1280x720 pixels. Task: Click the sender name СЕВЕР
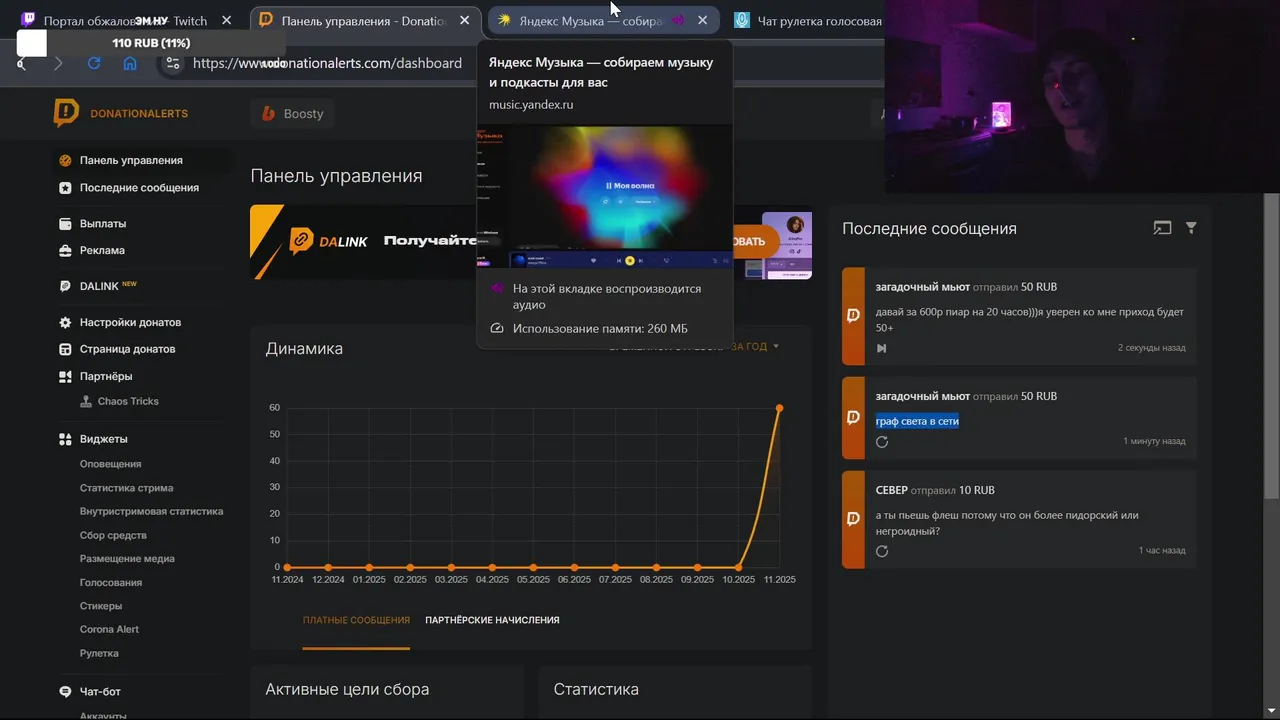[x=892, y=490]
